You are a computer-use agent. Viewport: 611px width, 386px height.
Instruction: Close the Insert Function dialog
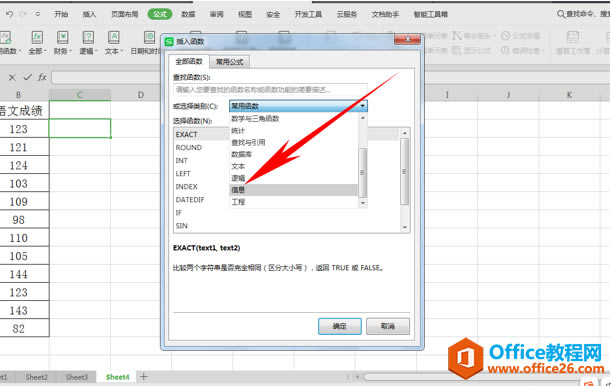[x=407, y=40]
